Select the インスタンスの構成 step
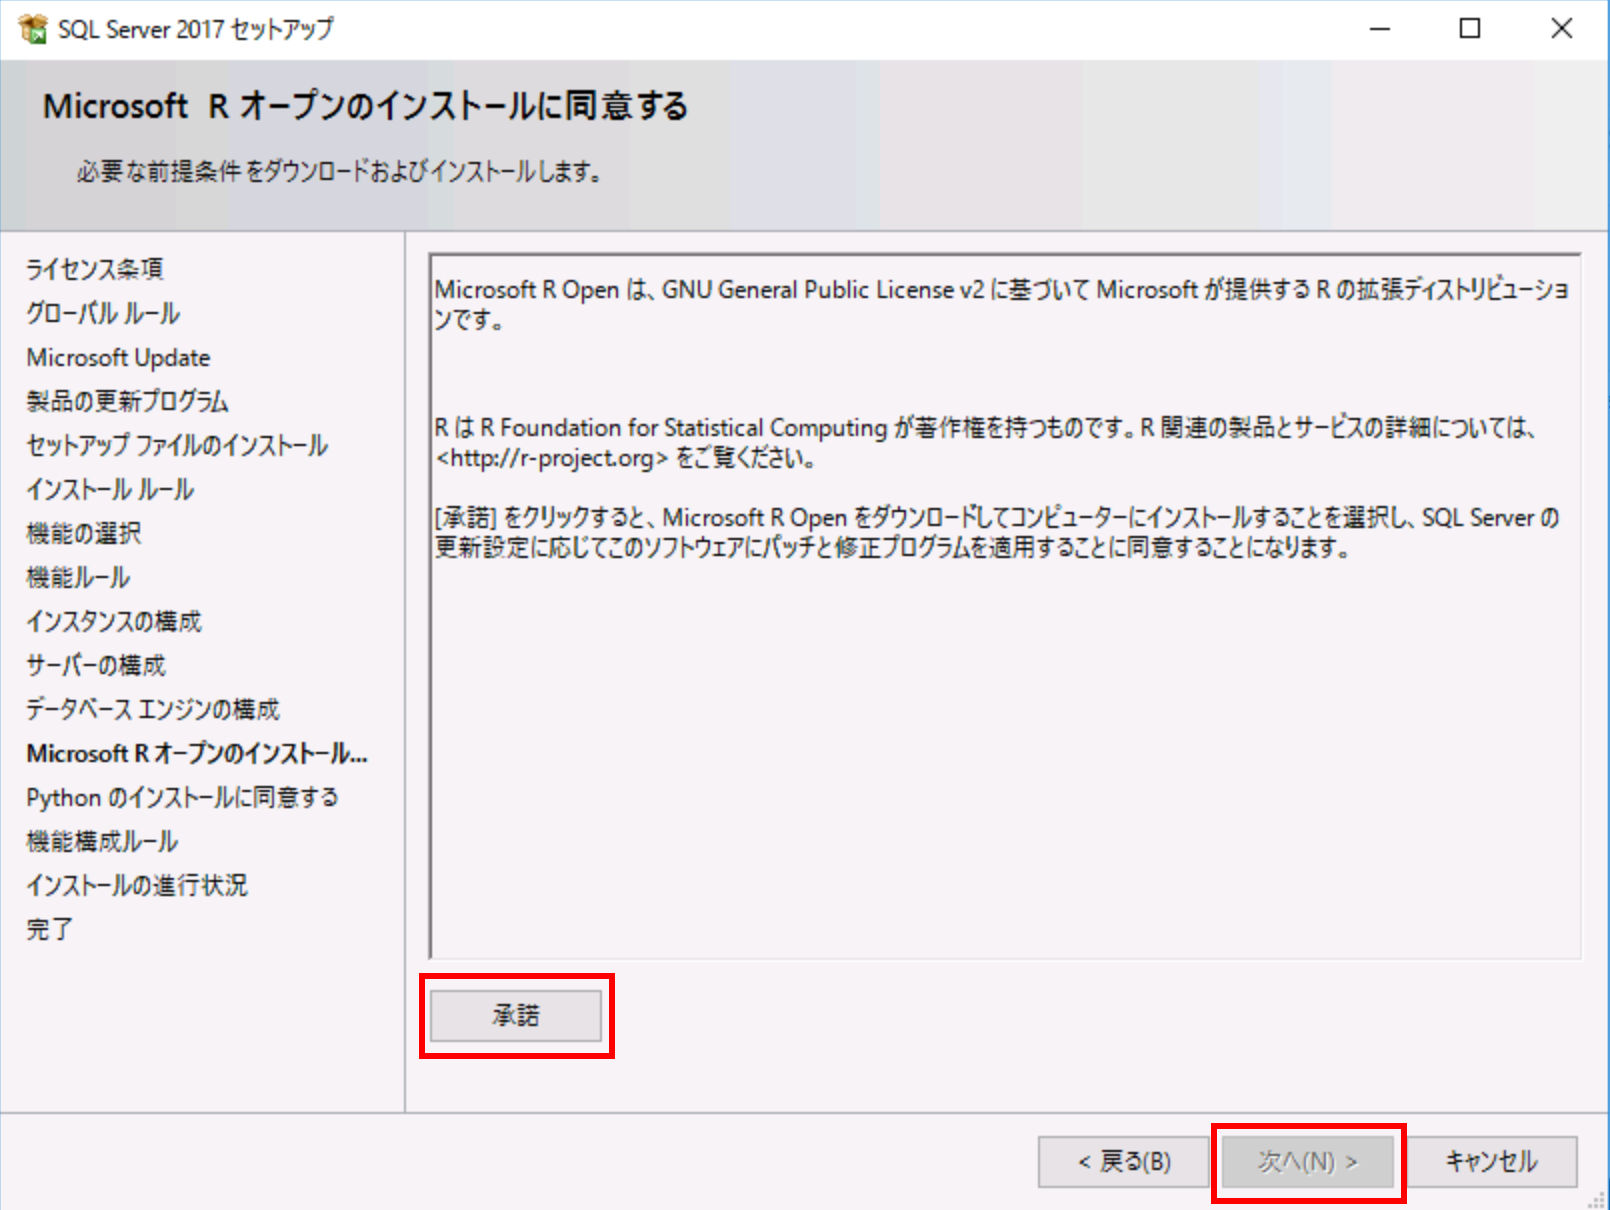Screen dimensions: 1610x1210 point(114,621)
